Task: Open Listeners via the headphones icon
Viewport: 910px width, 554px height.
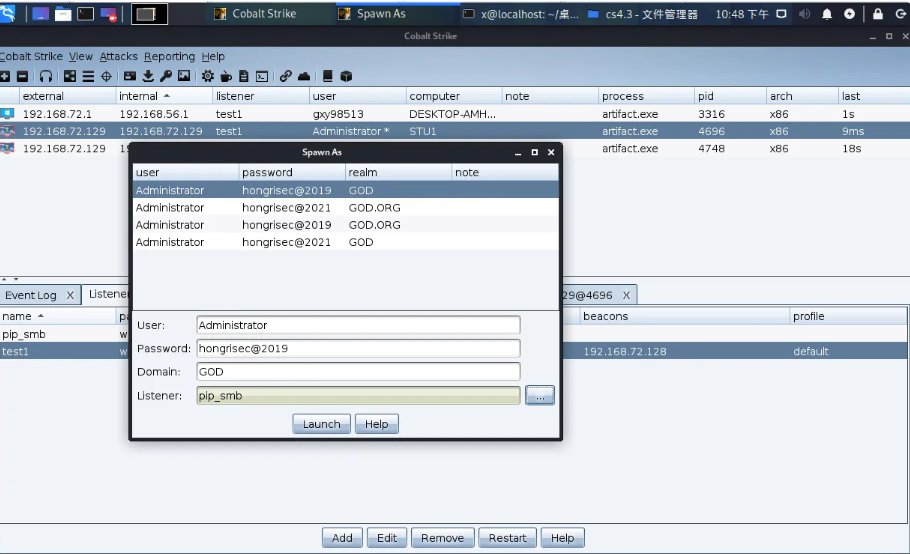Action: click(x=46, y=76)
